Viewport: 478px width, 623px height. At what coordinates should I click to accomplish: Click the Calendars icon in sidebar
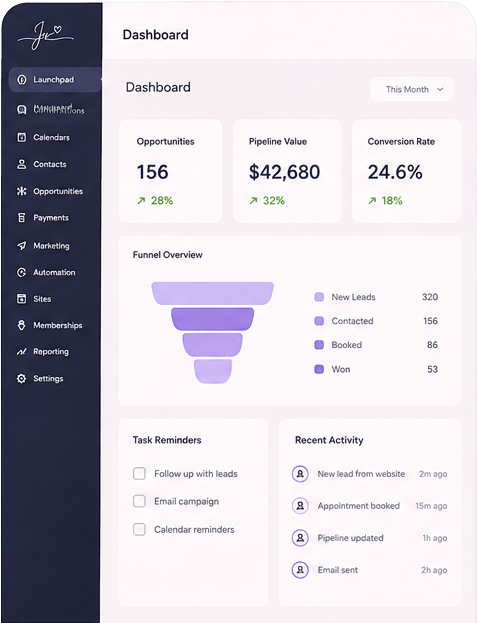(21, 137)
